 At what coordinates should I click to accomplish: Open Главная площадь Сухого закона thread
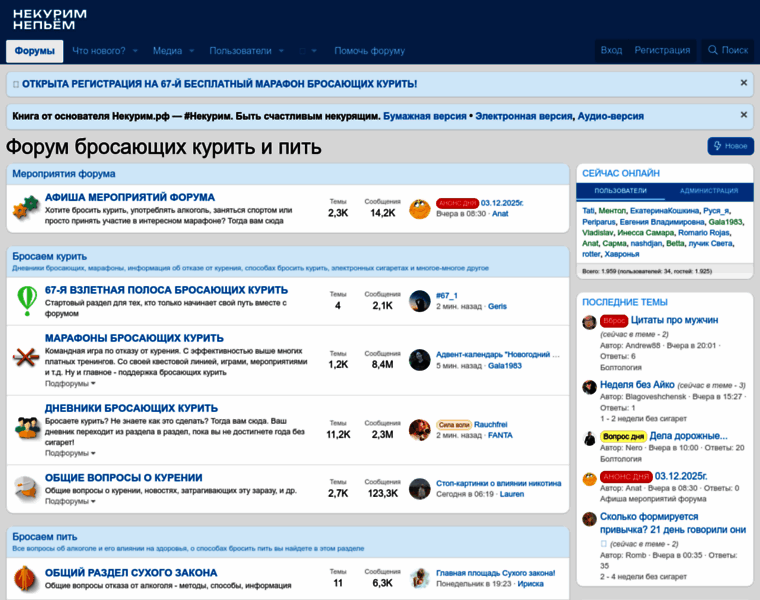click(x=496, y=573)
